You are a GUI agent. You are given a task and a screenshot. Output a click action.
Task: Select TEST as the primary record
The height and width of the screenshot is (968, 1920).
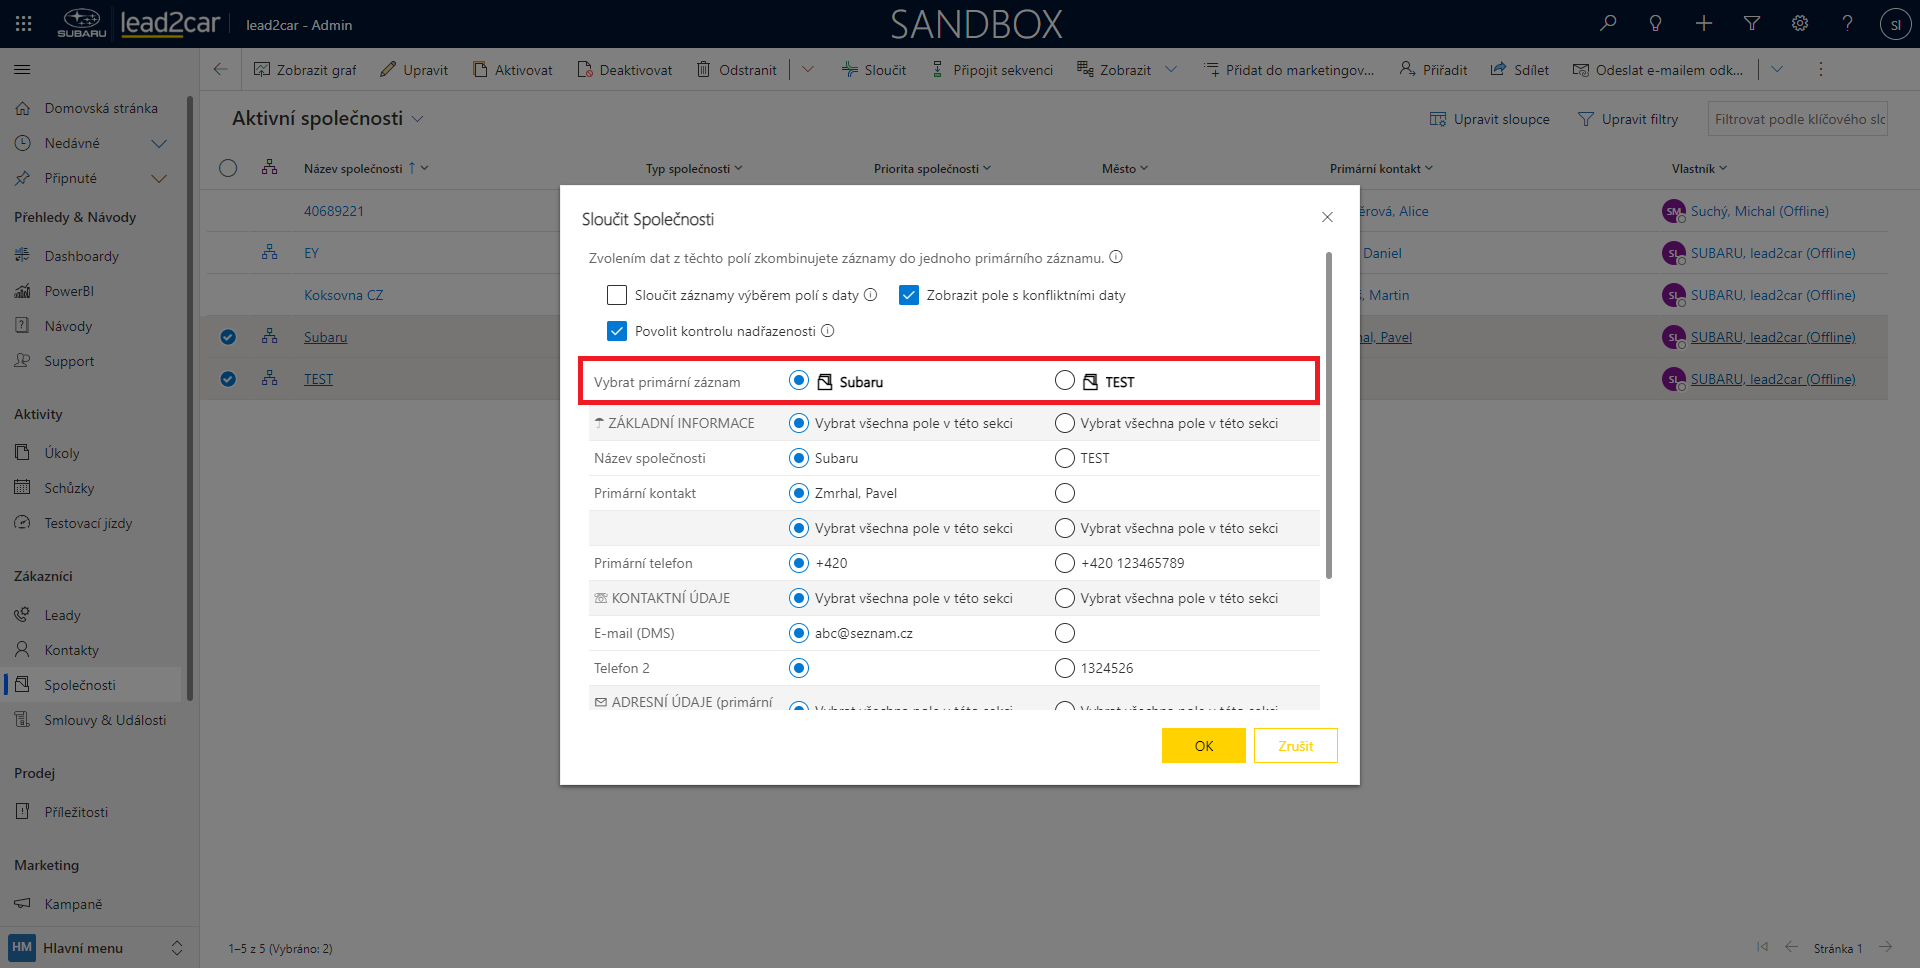pyautogui.click(x=1065, y=381)
